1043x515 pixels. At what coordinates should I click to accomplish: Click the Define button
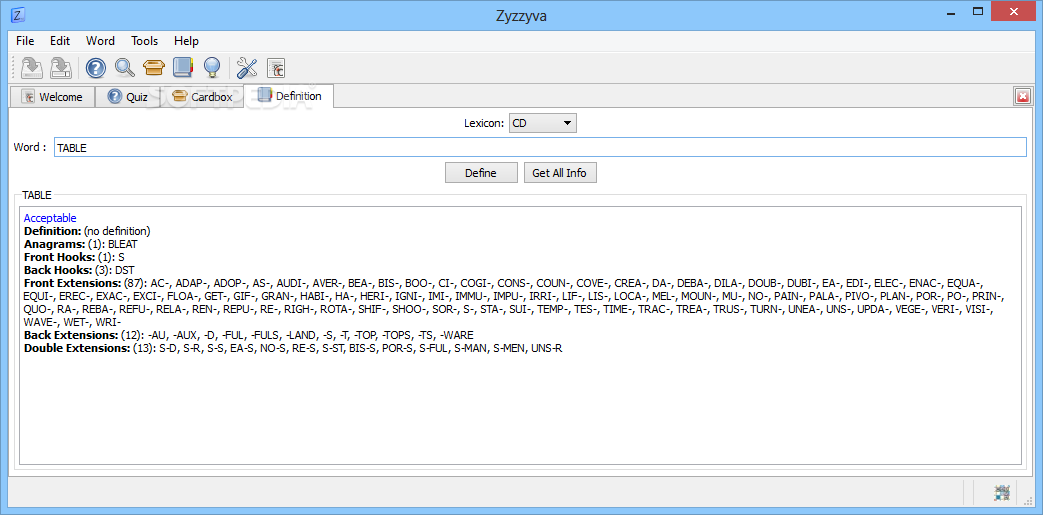point(481,173)
